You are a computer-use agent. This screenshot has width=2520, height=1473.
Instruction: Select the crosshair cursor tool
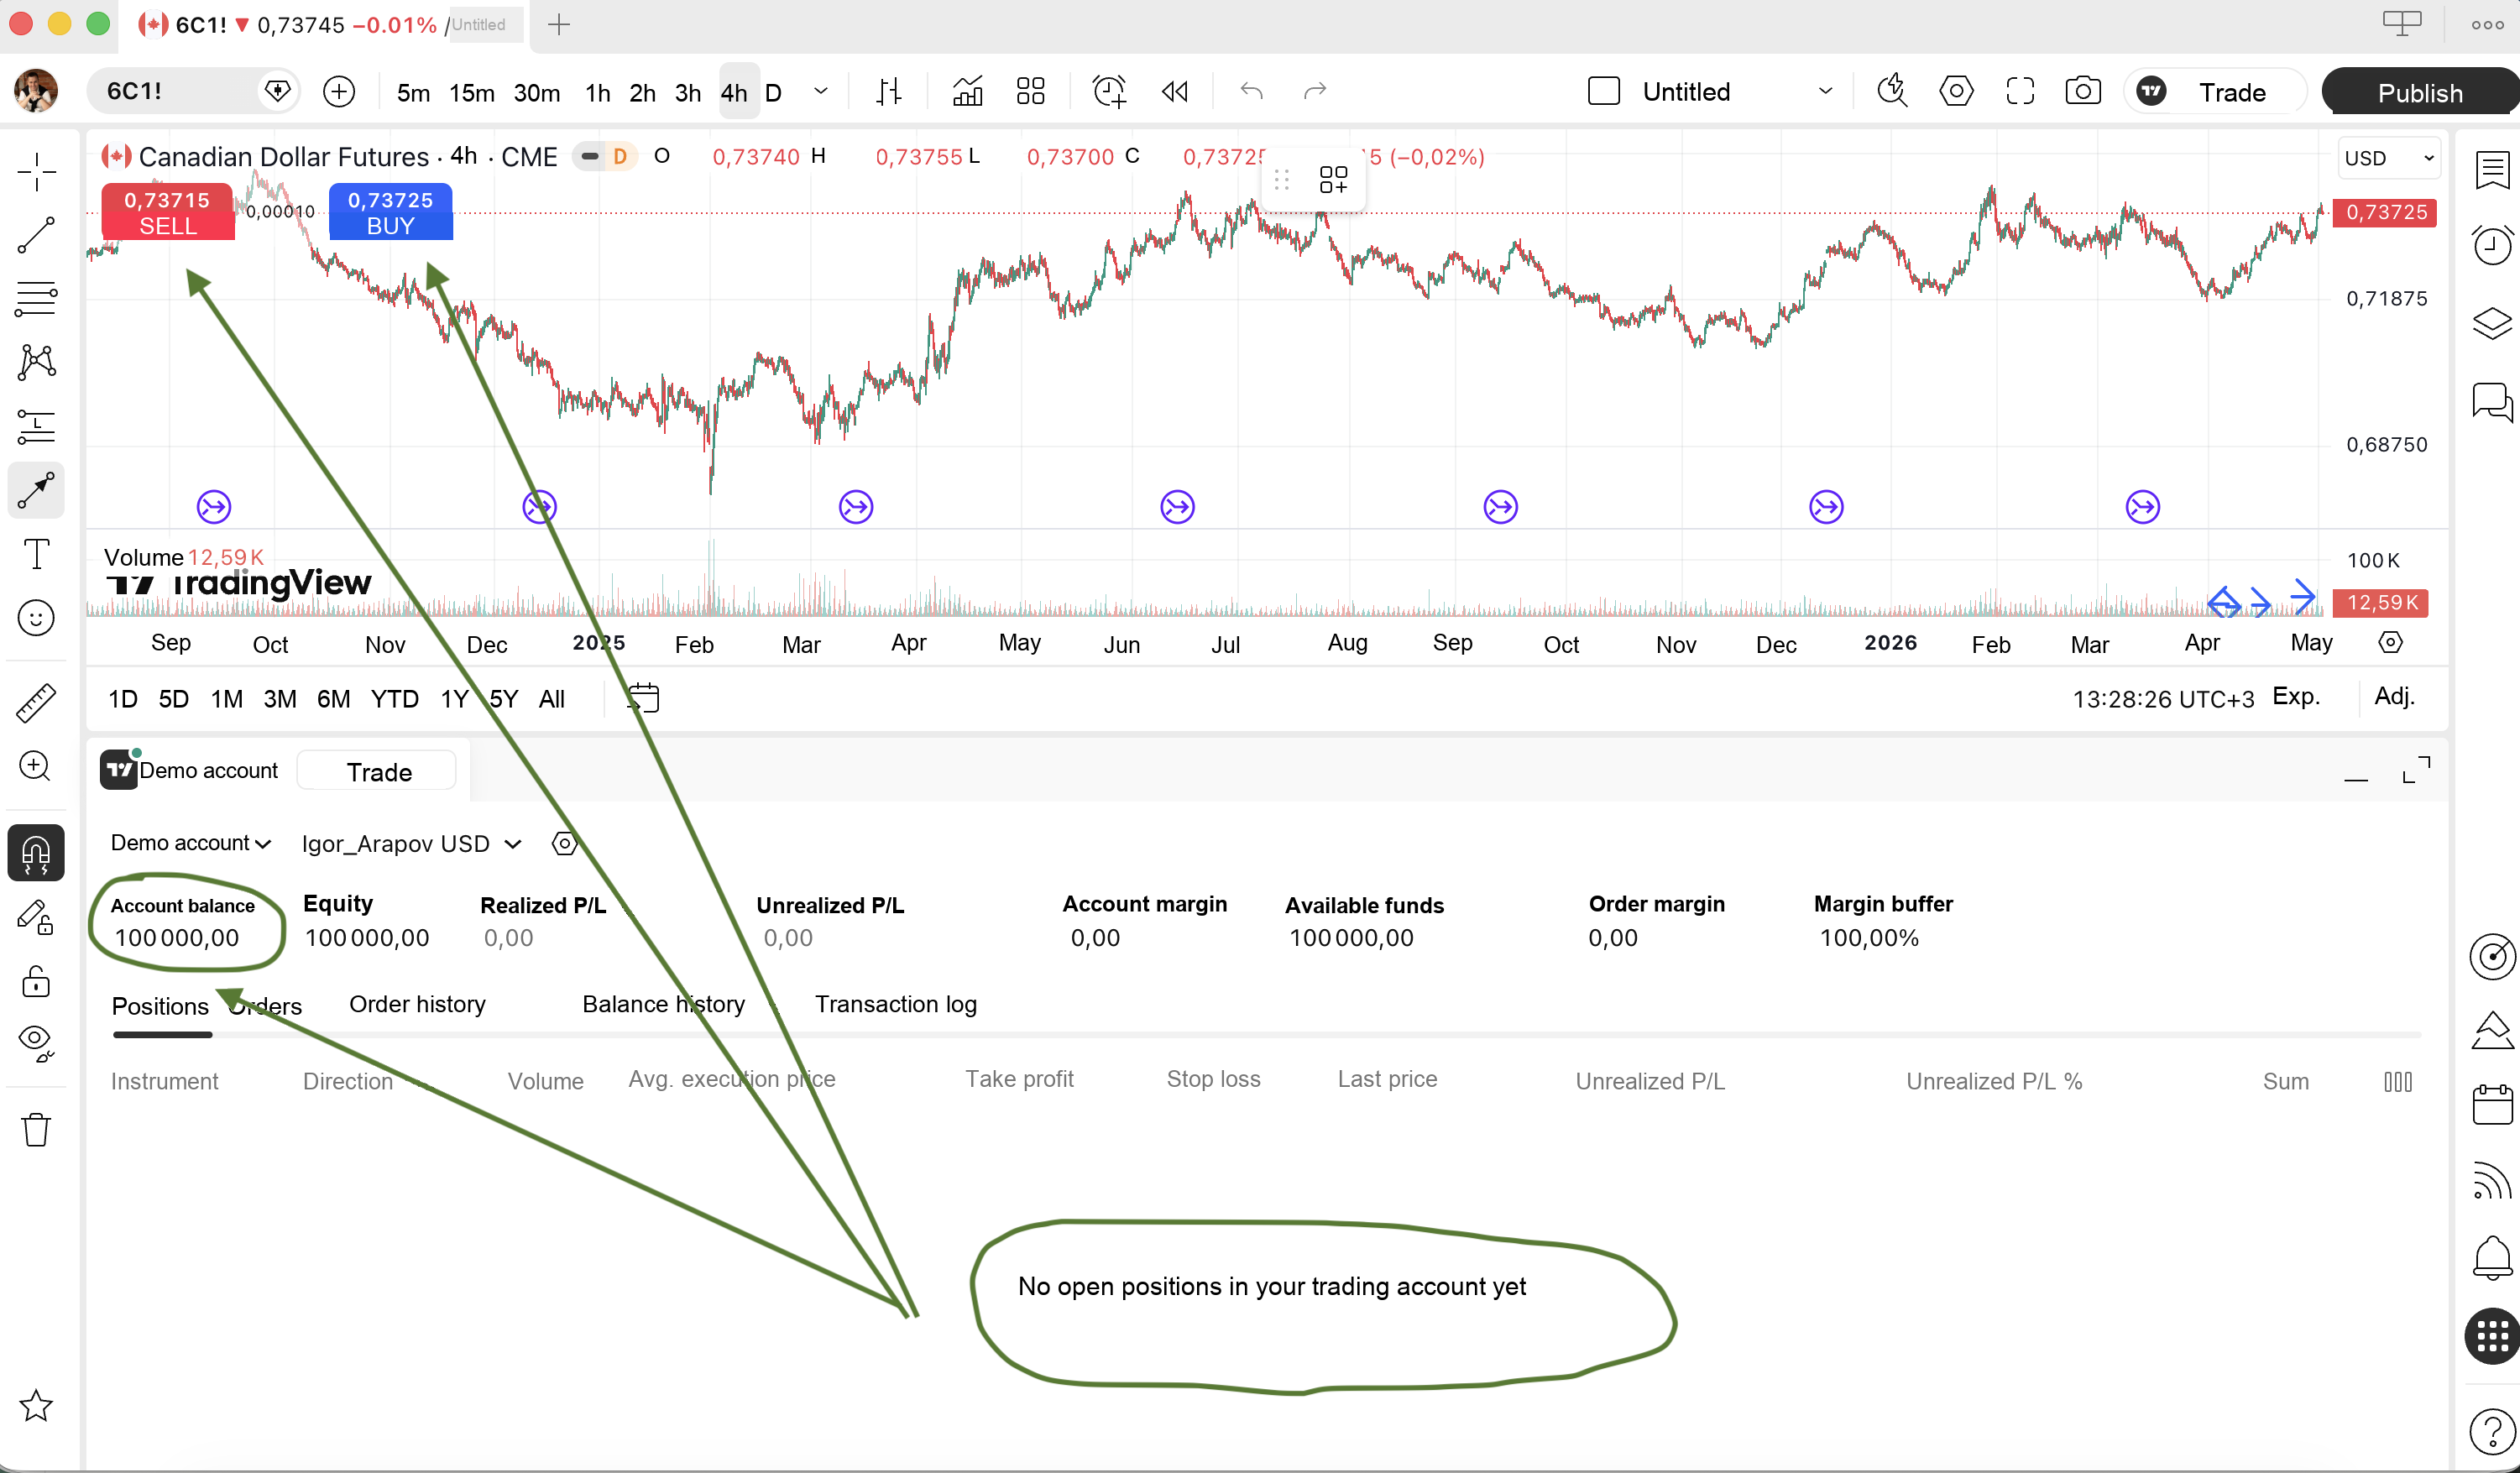coord(37,172)
